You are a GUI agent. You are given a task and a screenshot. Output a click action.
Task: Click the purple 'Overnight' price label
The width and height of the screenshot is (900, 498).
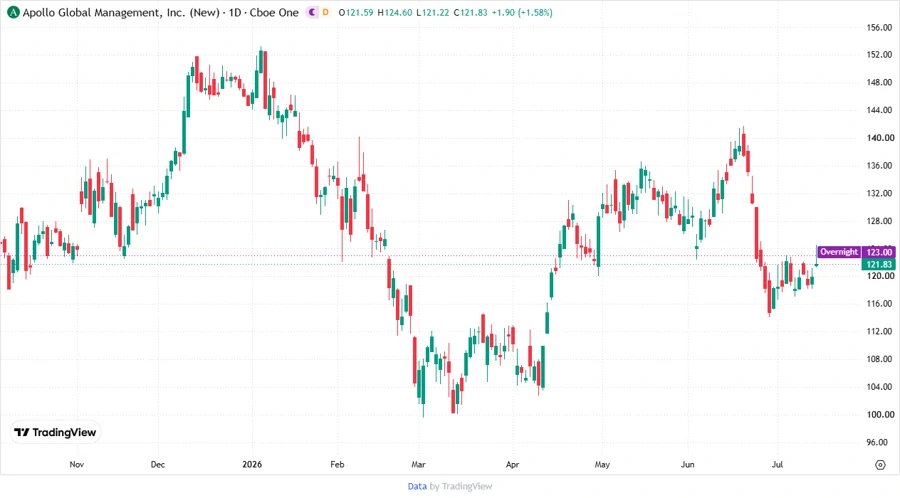pyautogui.click(x=839, y=252)
